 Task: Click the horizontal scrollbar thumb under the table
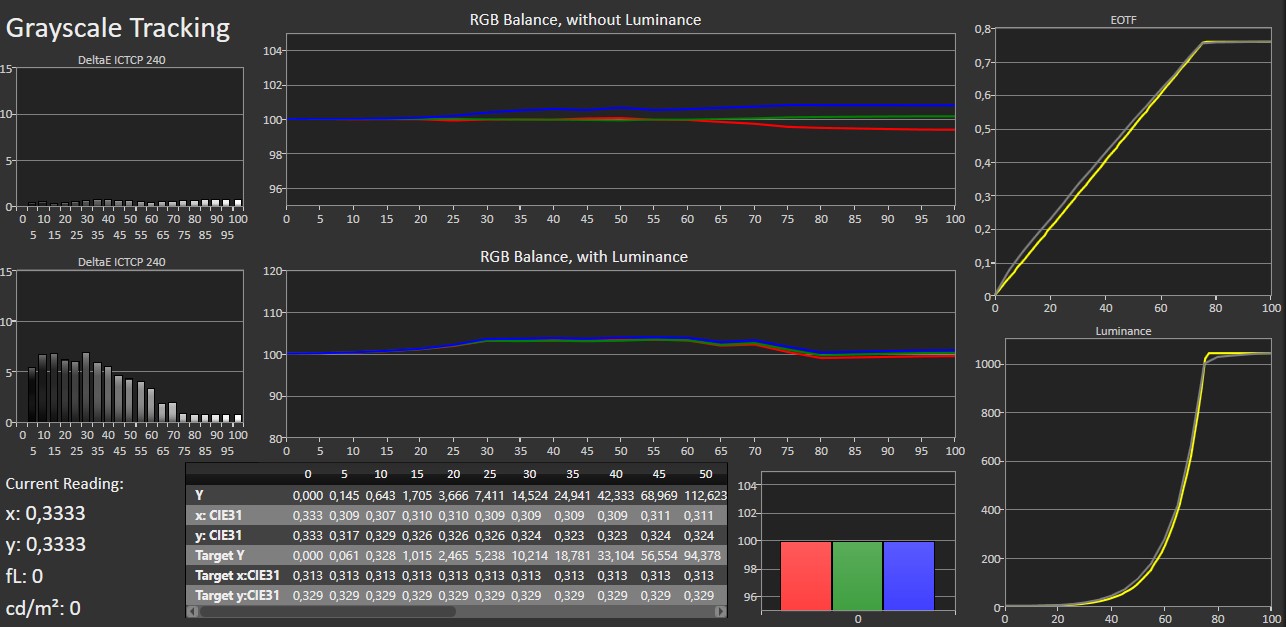pos(327,611)
